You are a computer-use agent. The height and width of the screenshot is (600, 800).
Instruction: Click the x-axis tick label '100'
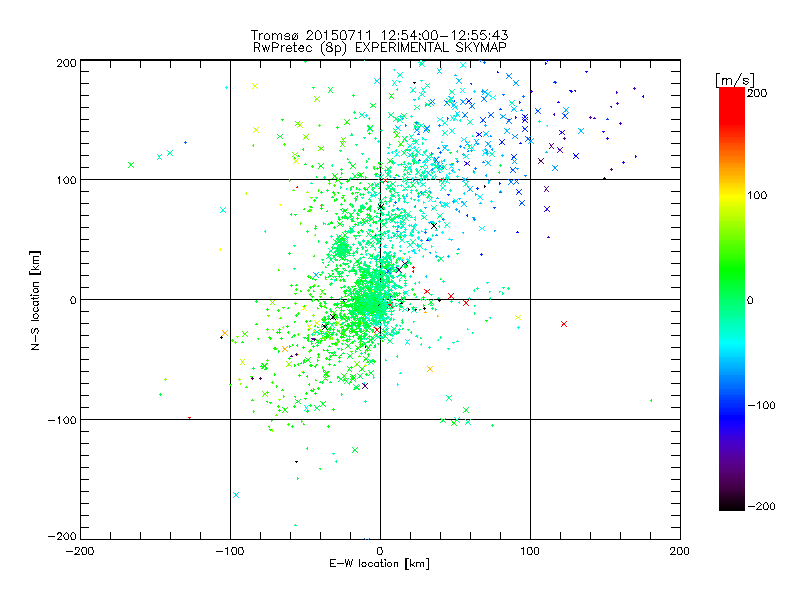pos(530,551)
